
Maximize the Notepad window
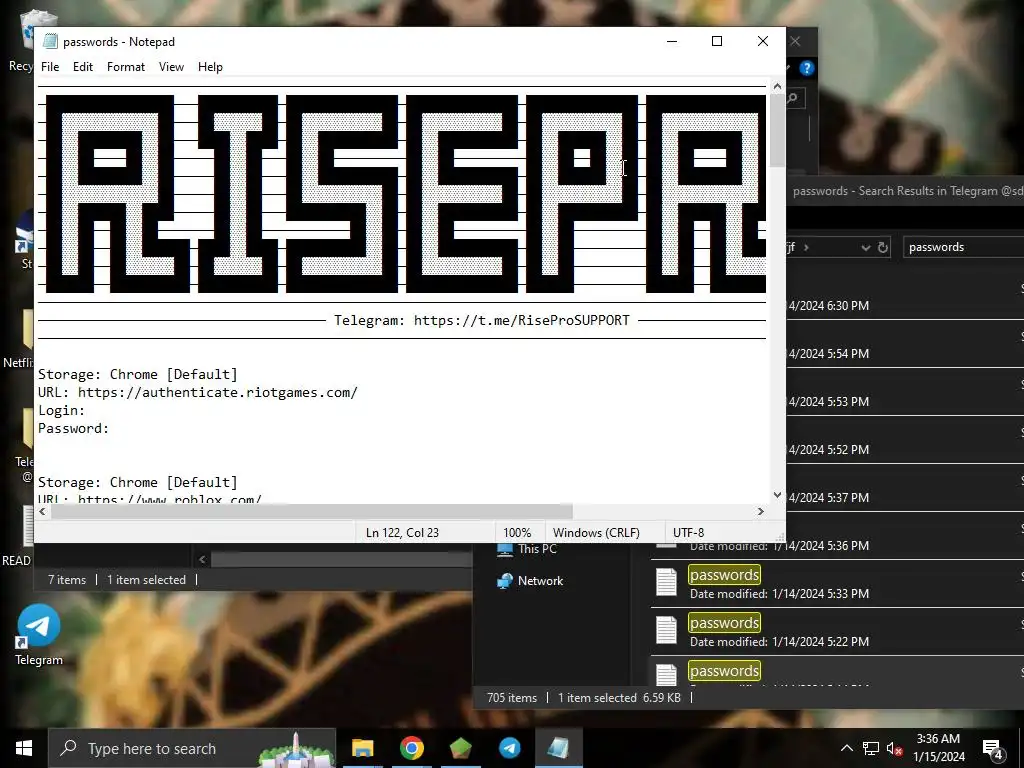[716, 41]
